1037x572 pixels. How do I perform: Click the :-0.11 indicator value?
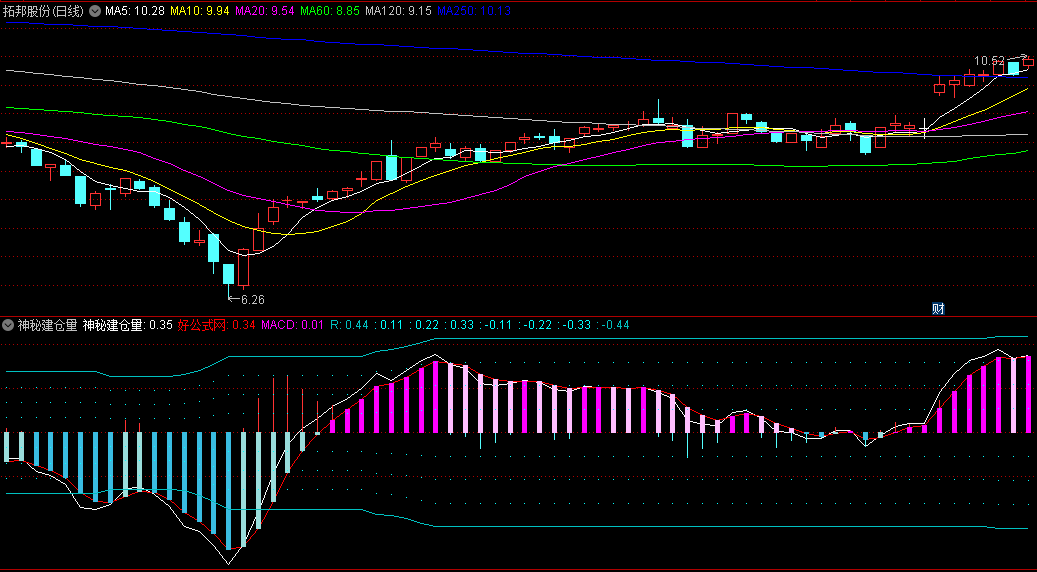point(496,325)
